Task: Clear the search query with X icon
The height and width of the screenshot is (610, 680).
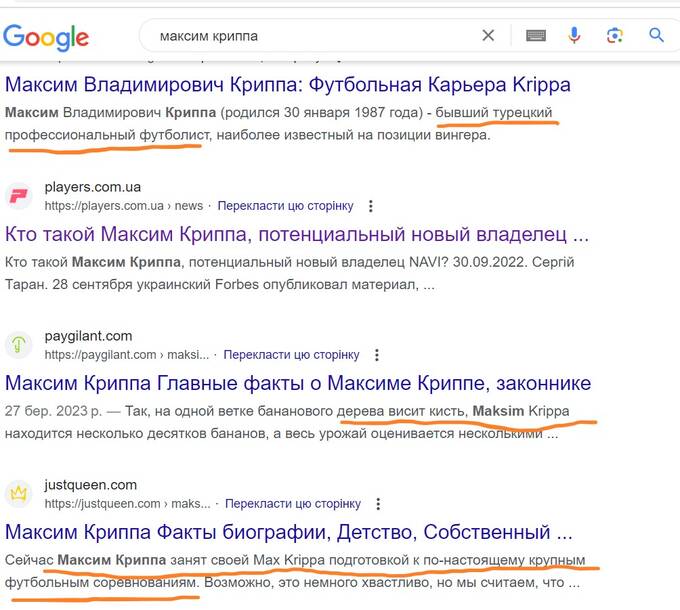Action: 488,36
